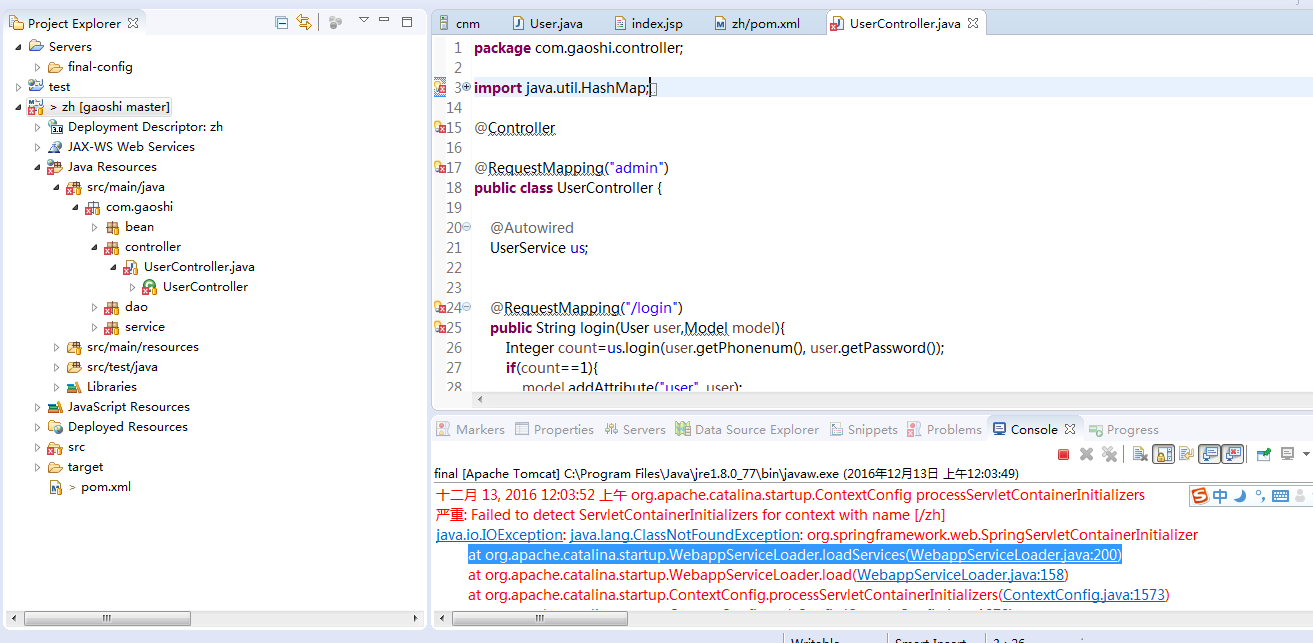Click the error marker on line 25
This screenshot has width=1313, height=643.
[x=440, y=328]
